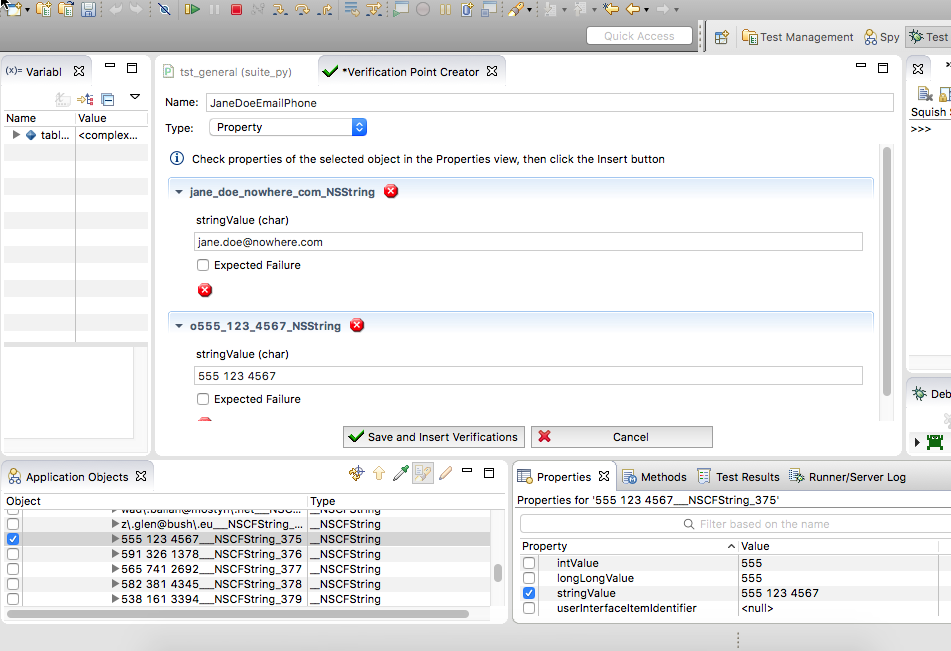This screenshot has width=951, height=651.
Task: Expand the 591 326 1378 NSCFString_376 tree item
Action: pos(115,554)
